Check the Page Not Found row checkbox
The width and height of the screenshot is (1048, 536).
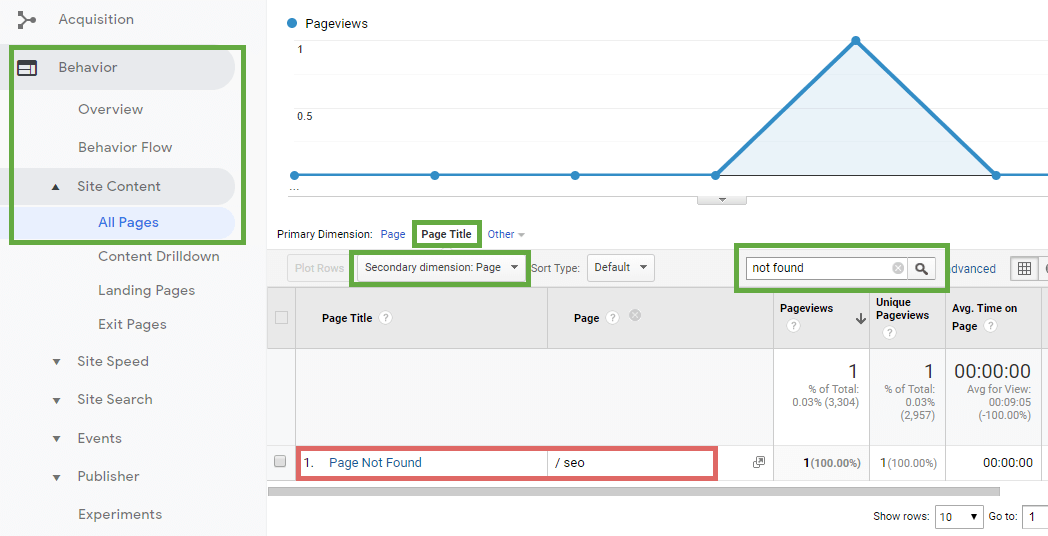281,462
